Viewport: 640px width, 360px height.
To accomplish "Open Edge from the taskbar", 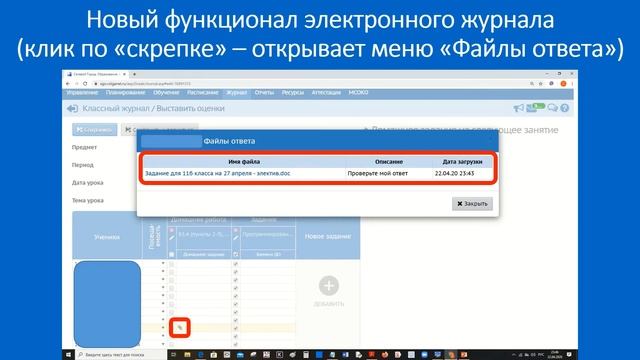I will pos(200,355).
